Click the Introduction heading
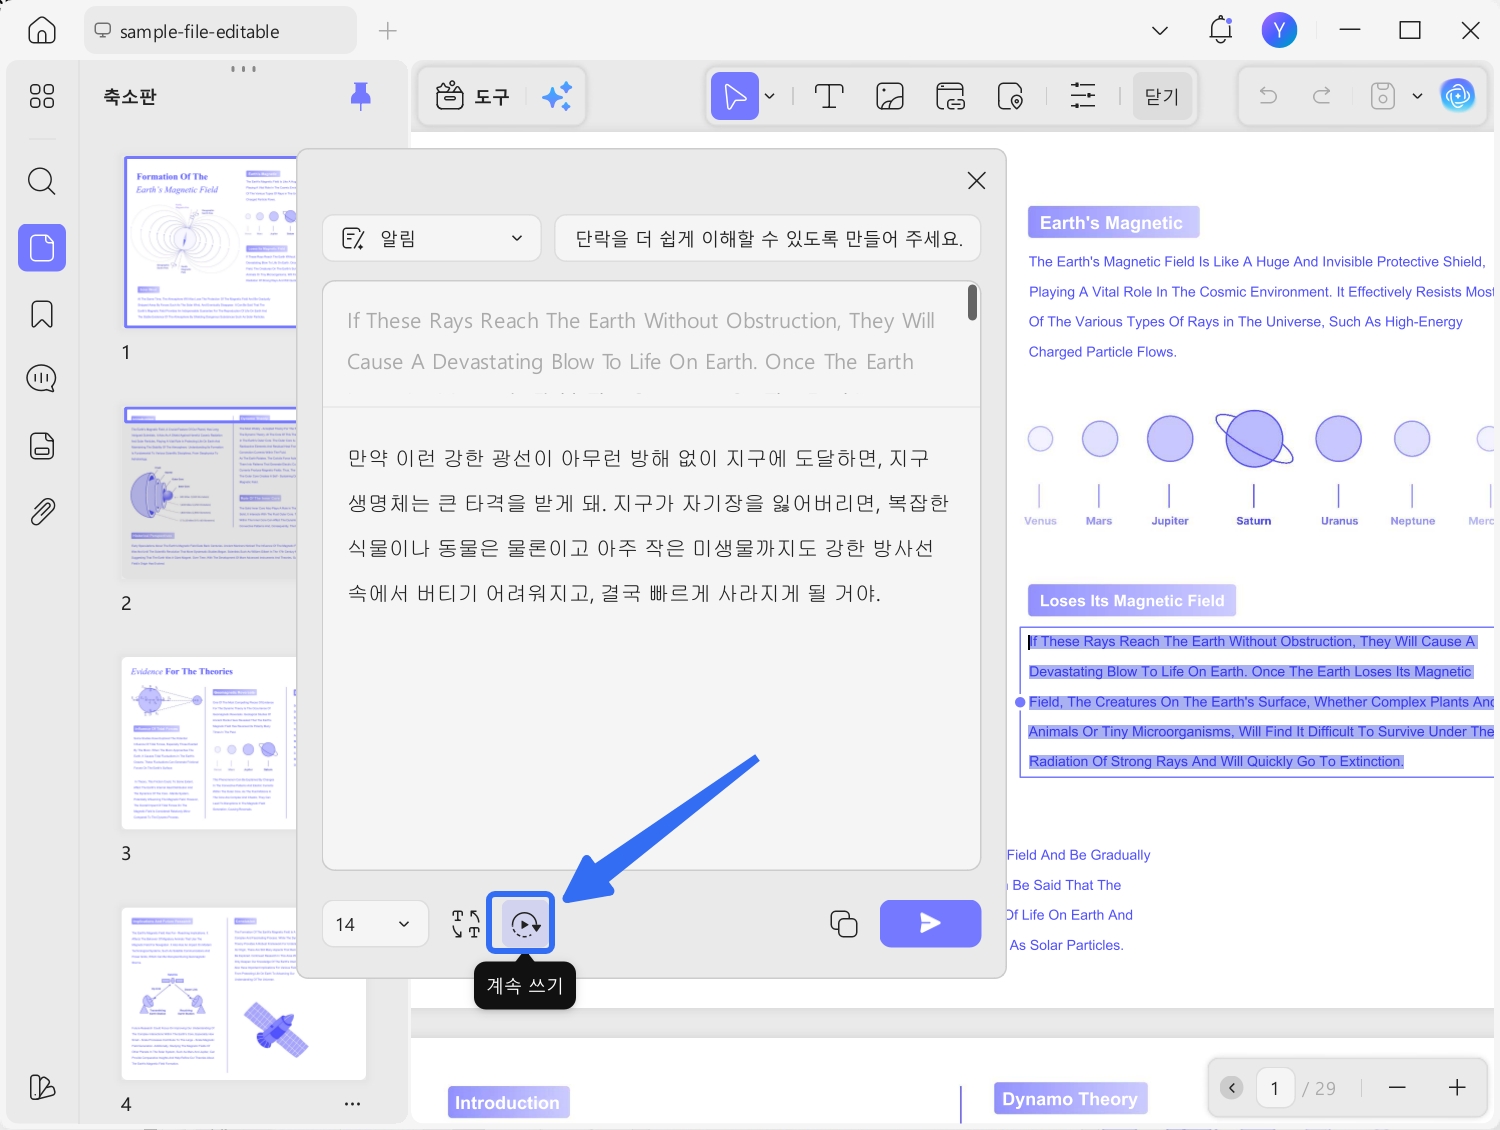Image resolution: width=1500 pixels, height=1130 pixels. click(508, 1103)
